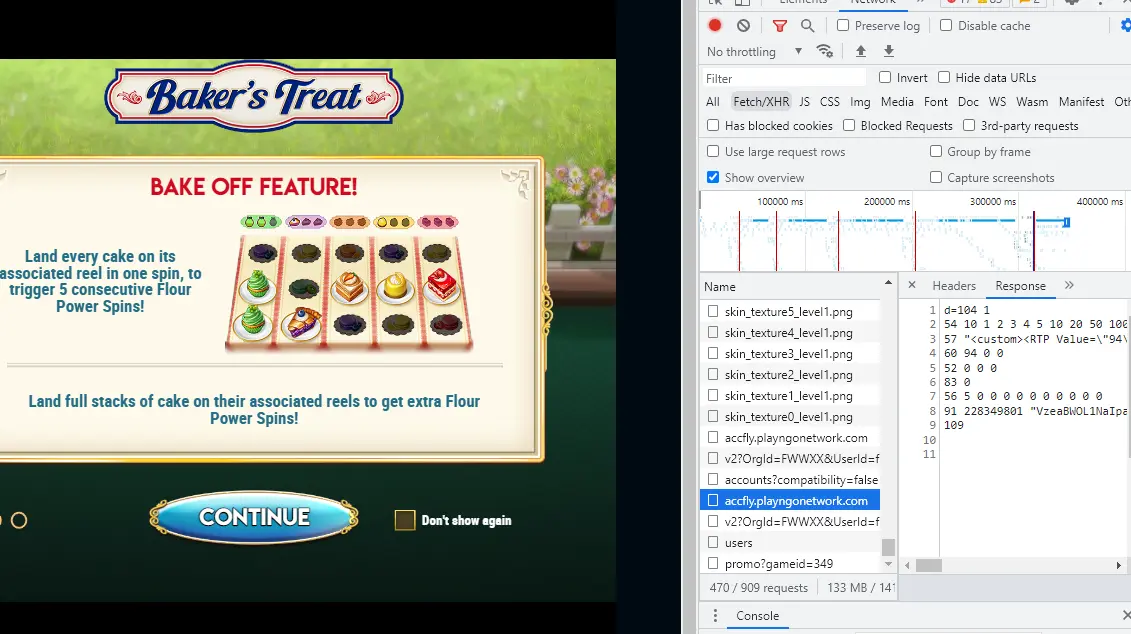This screenshot has width=1131, height=634.
Task: Enable Group by frame
Action: [x=936, y=151]
